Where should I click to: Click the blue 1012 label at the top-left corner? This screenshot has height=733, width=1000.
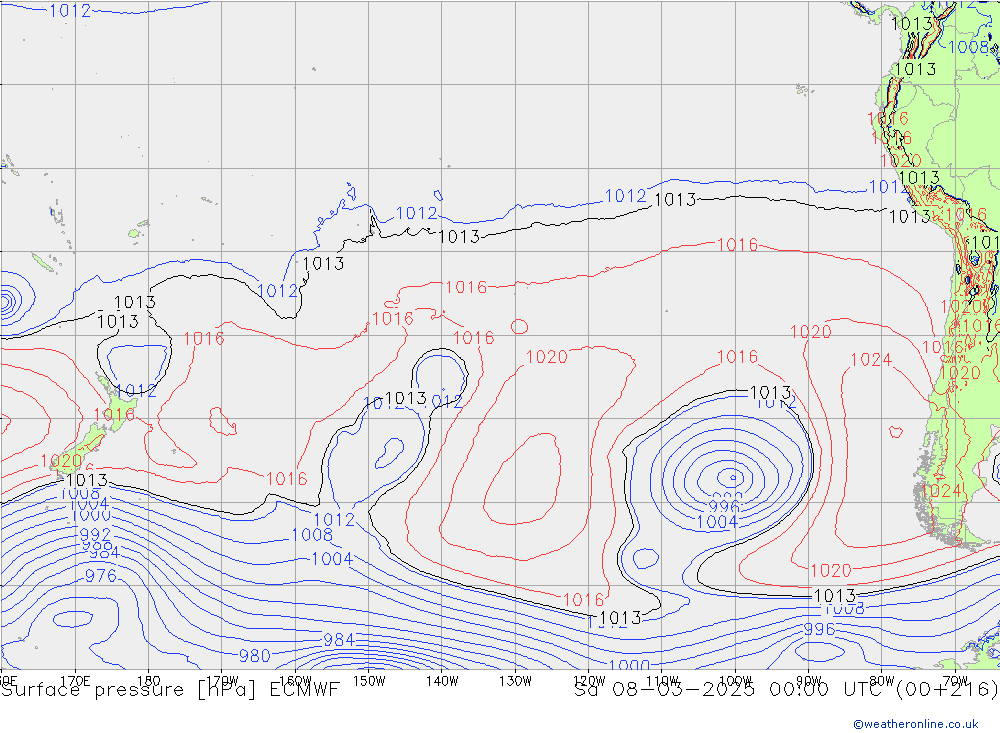(70, 11)
